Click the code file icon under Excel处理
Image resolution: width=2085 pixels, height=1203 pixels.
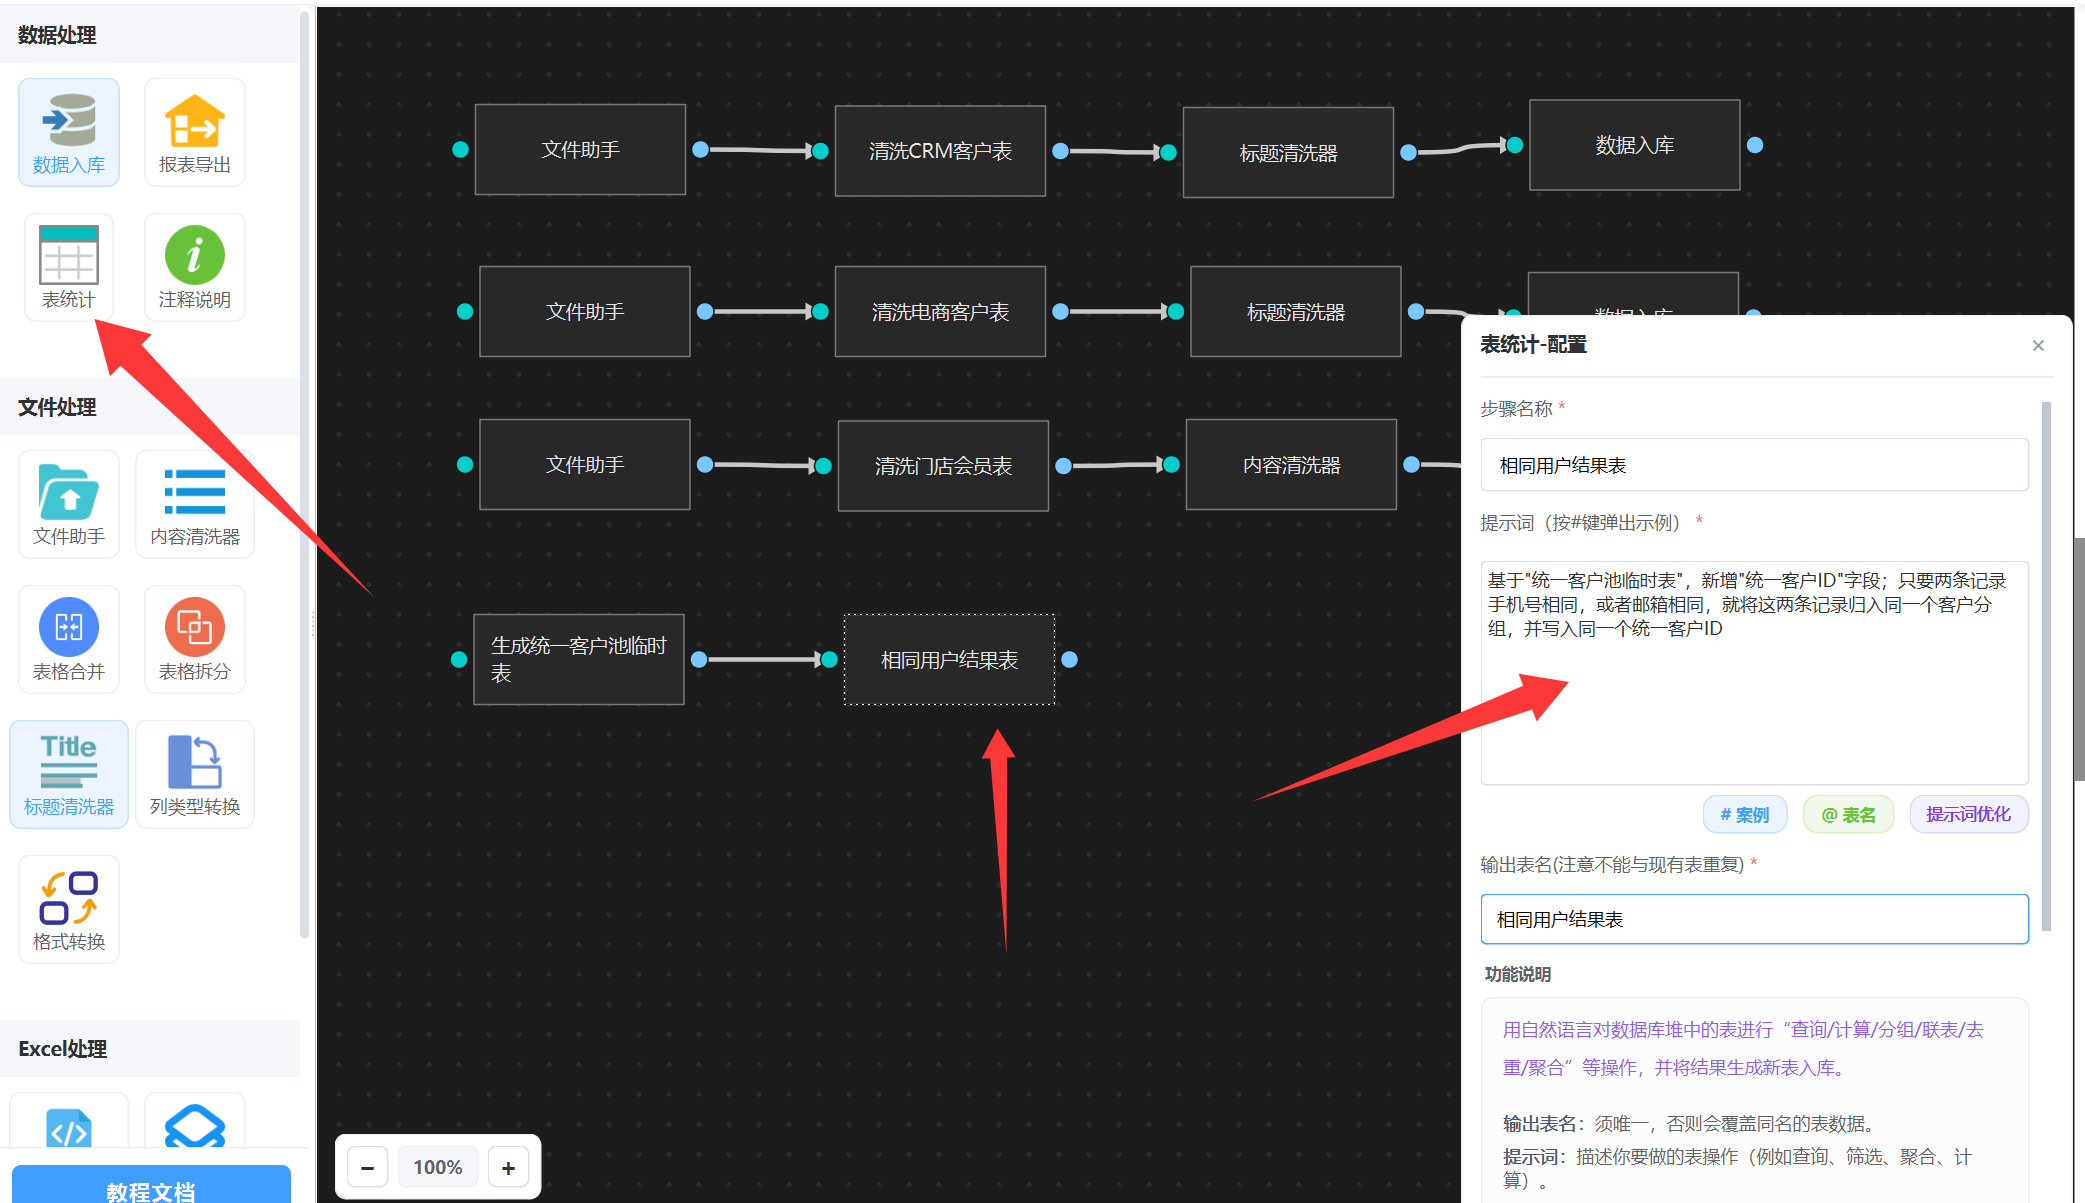pos(69,1128)
